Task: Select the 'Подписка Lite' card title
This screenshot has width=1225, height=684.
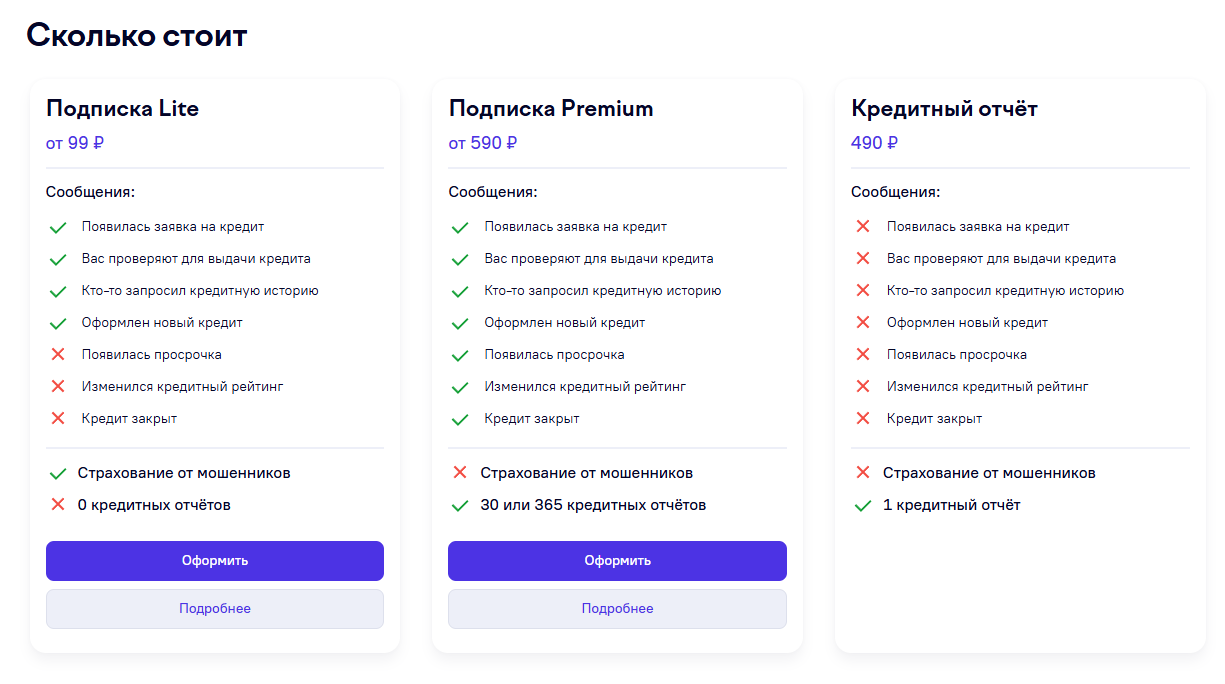Action: point(123,109)
